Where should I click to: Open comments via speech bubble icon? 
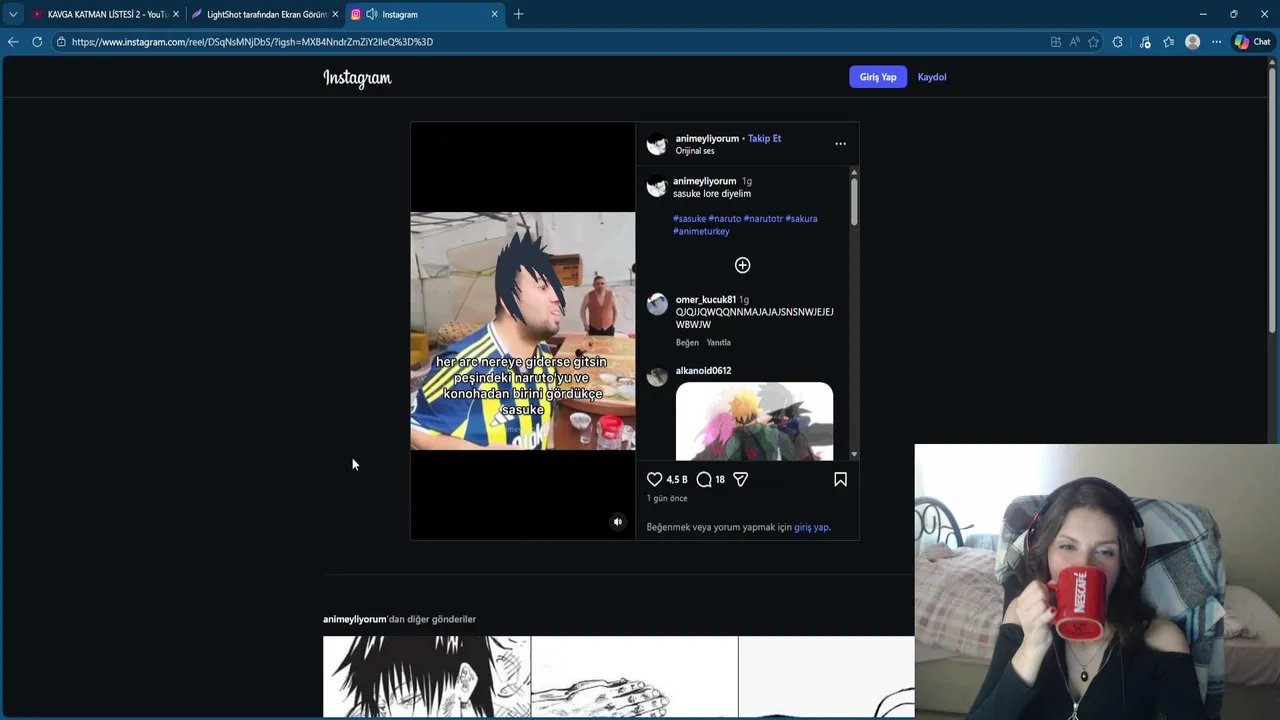704,479
